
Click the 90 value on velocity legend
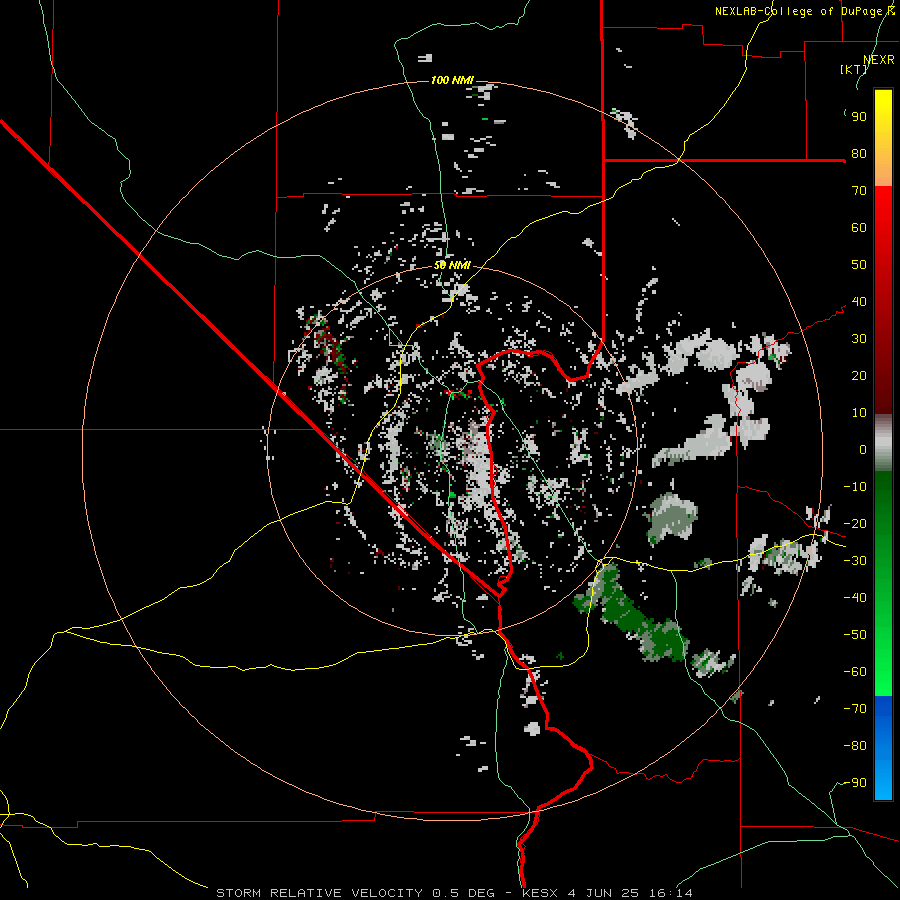859,117
